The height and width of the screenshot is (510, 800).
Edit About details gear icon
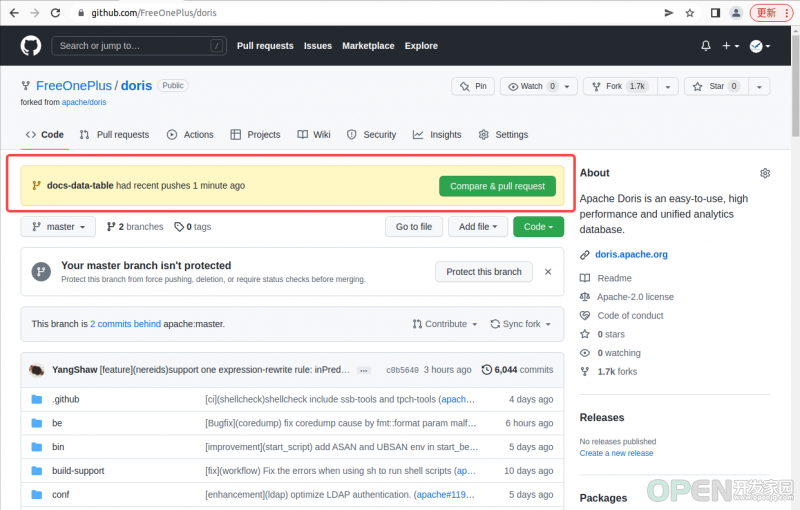pyautogui.click(x=765, y=173)
